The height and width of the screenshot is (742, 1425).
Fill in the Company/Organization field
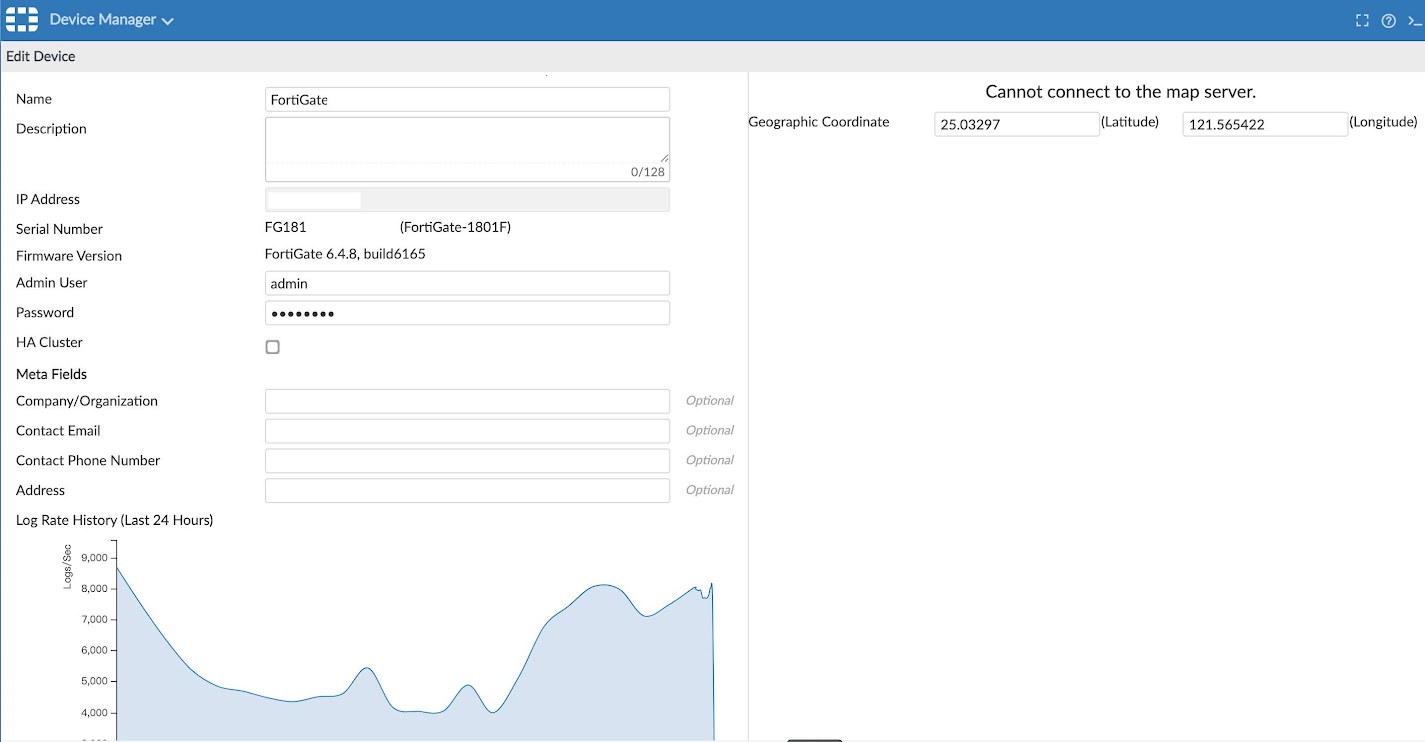[x=467, y=401]
